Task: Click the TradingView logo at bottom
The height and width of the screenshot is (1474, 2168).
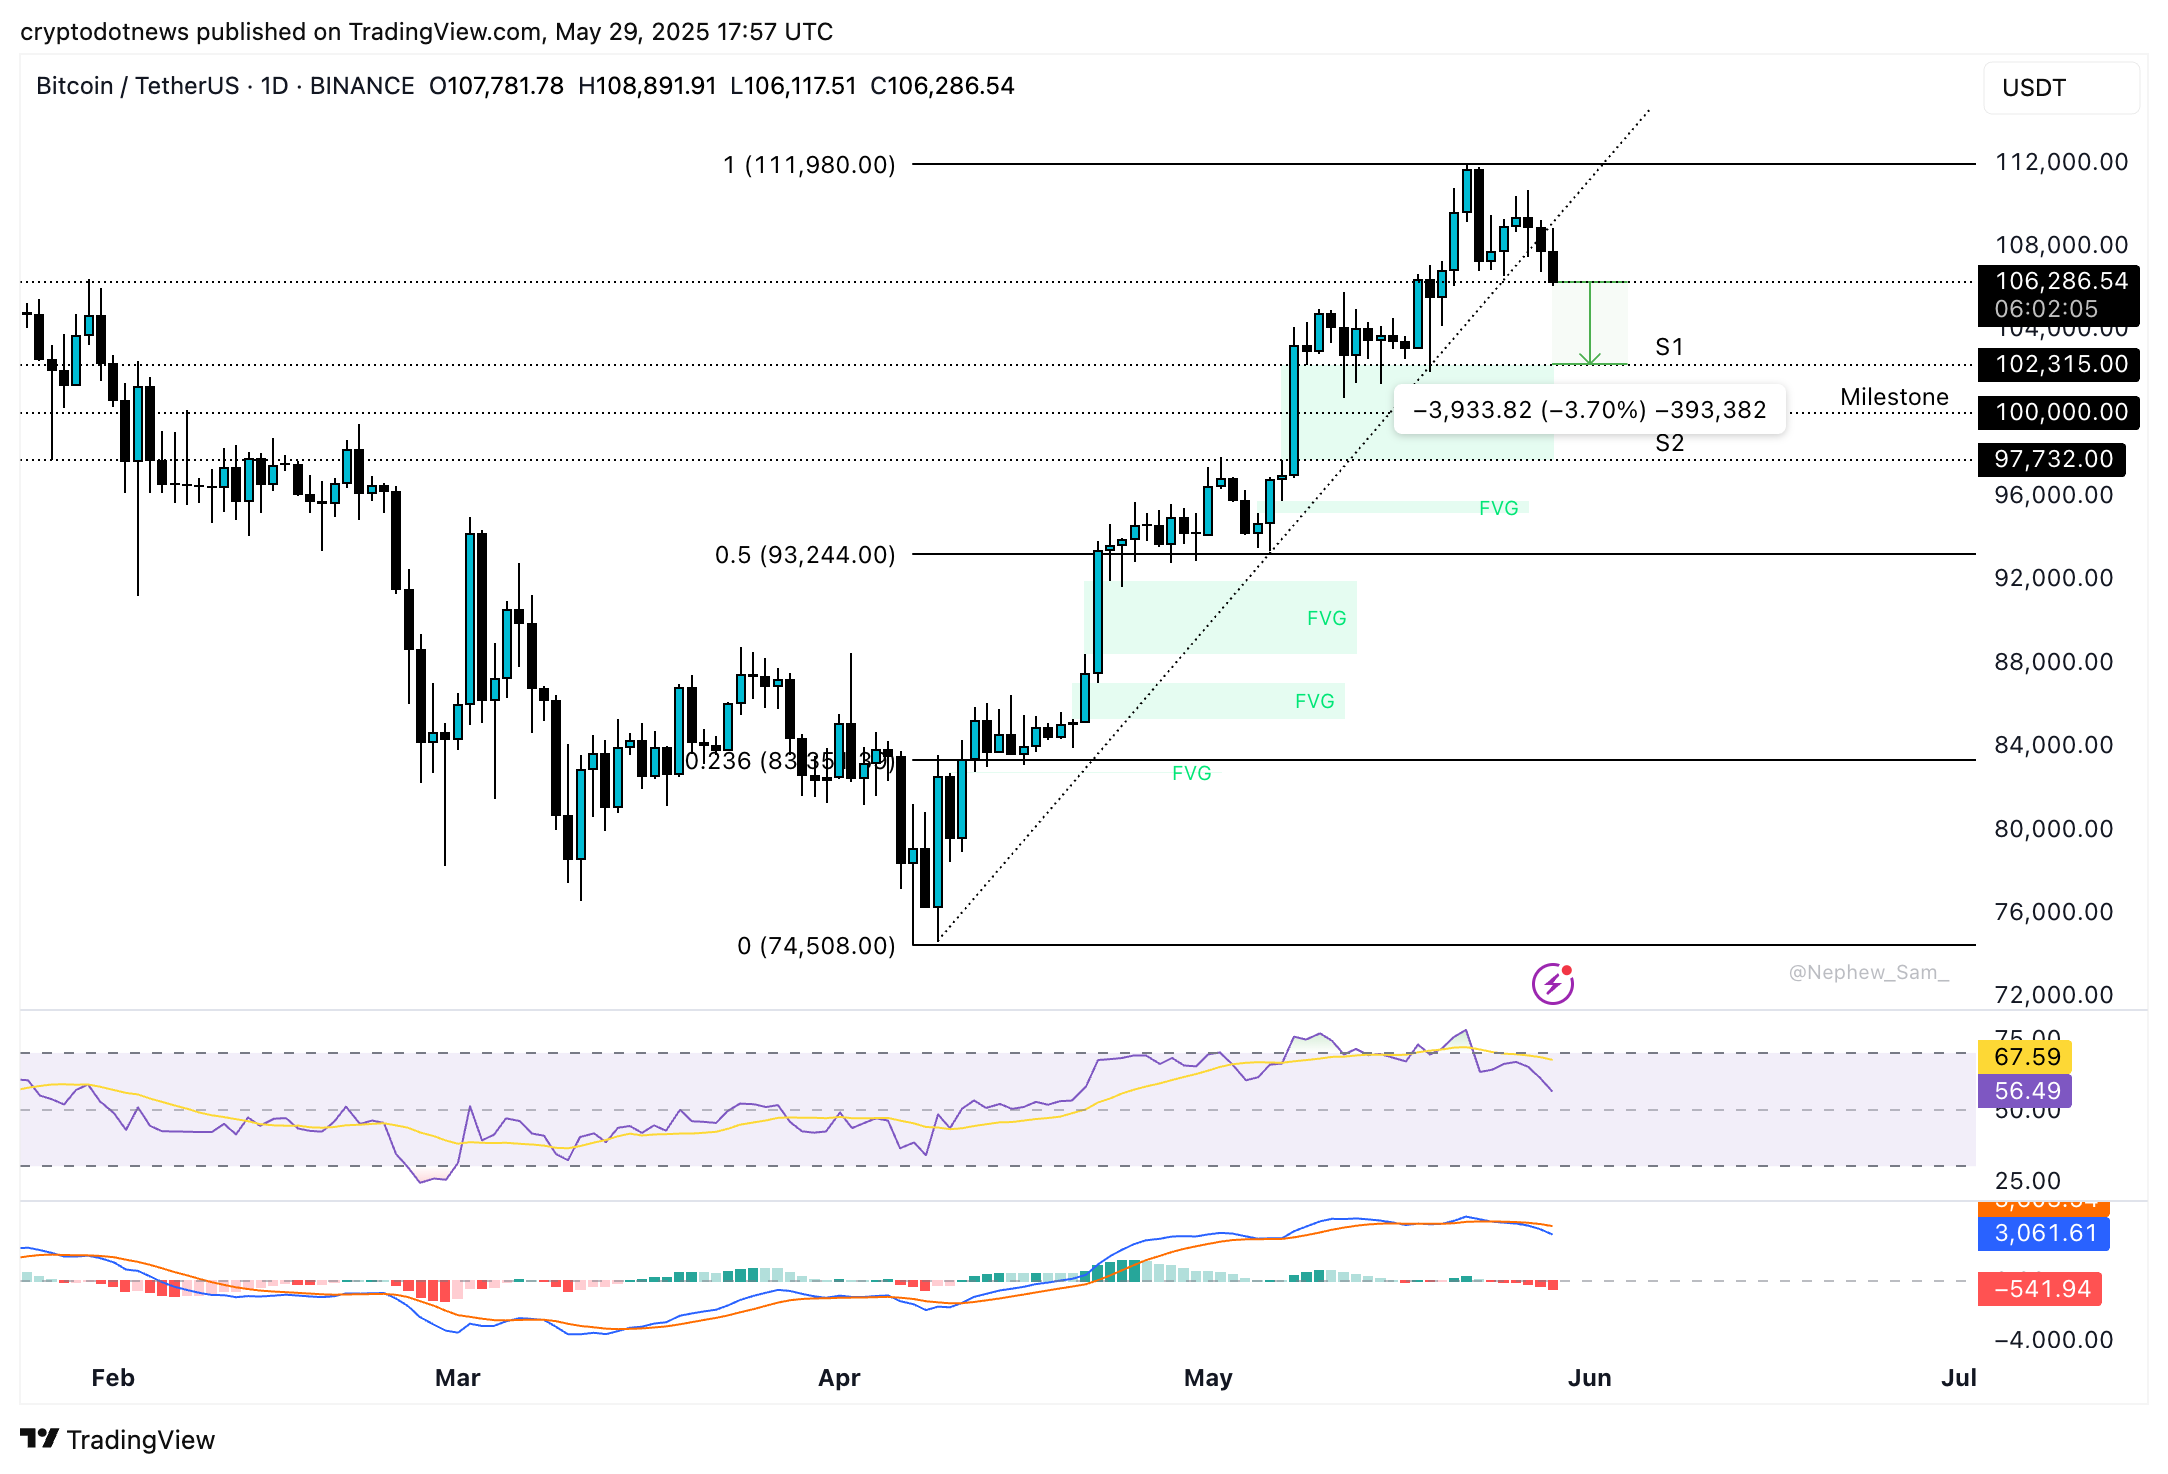Action: click(118, 1439)
